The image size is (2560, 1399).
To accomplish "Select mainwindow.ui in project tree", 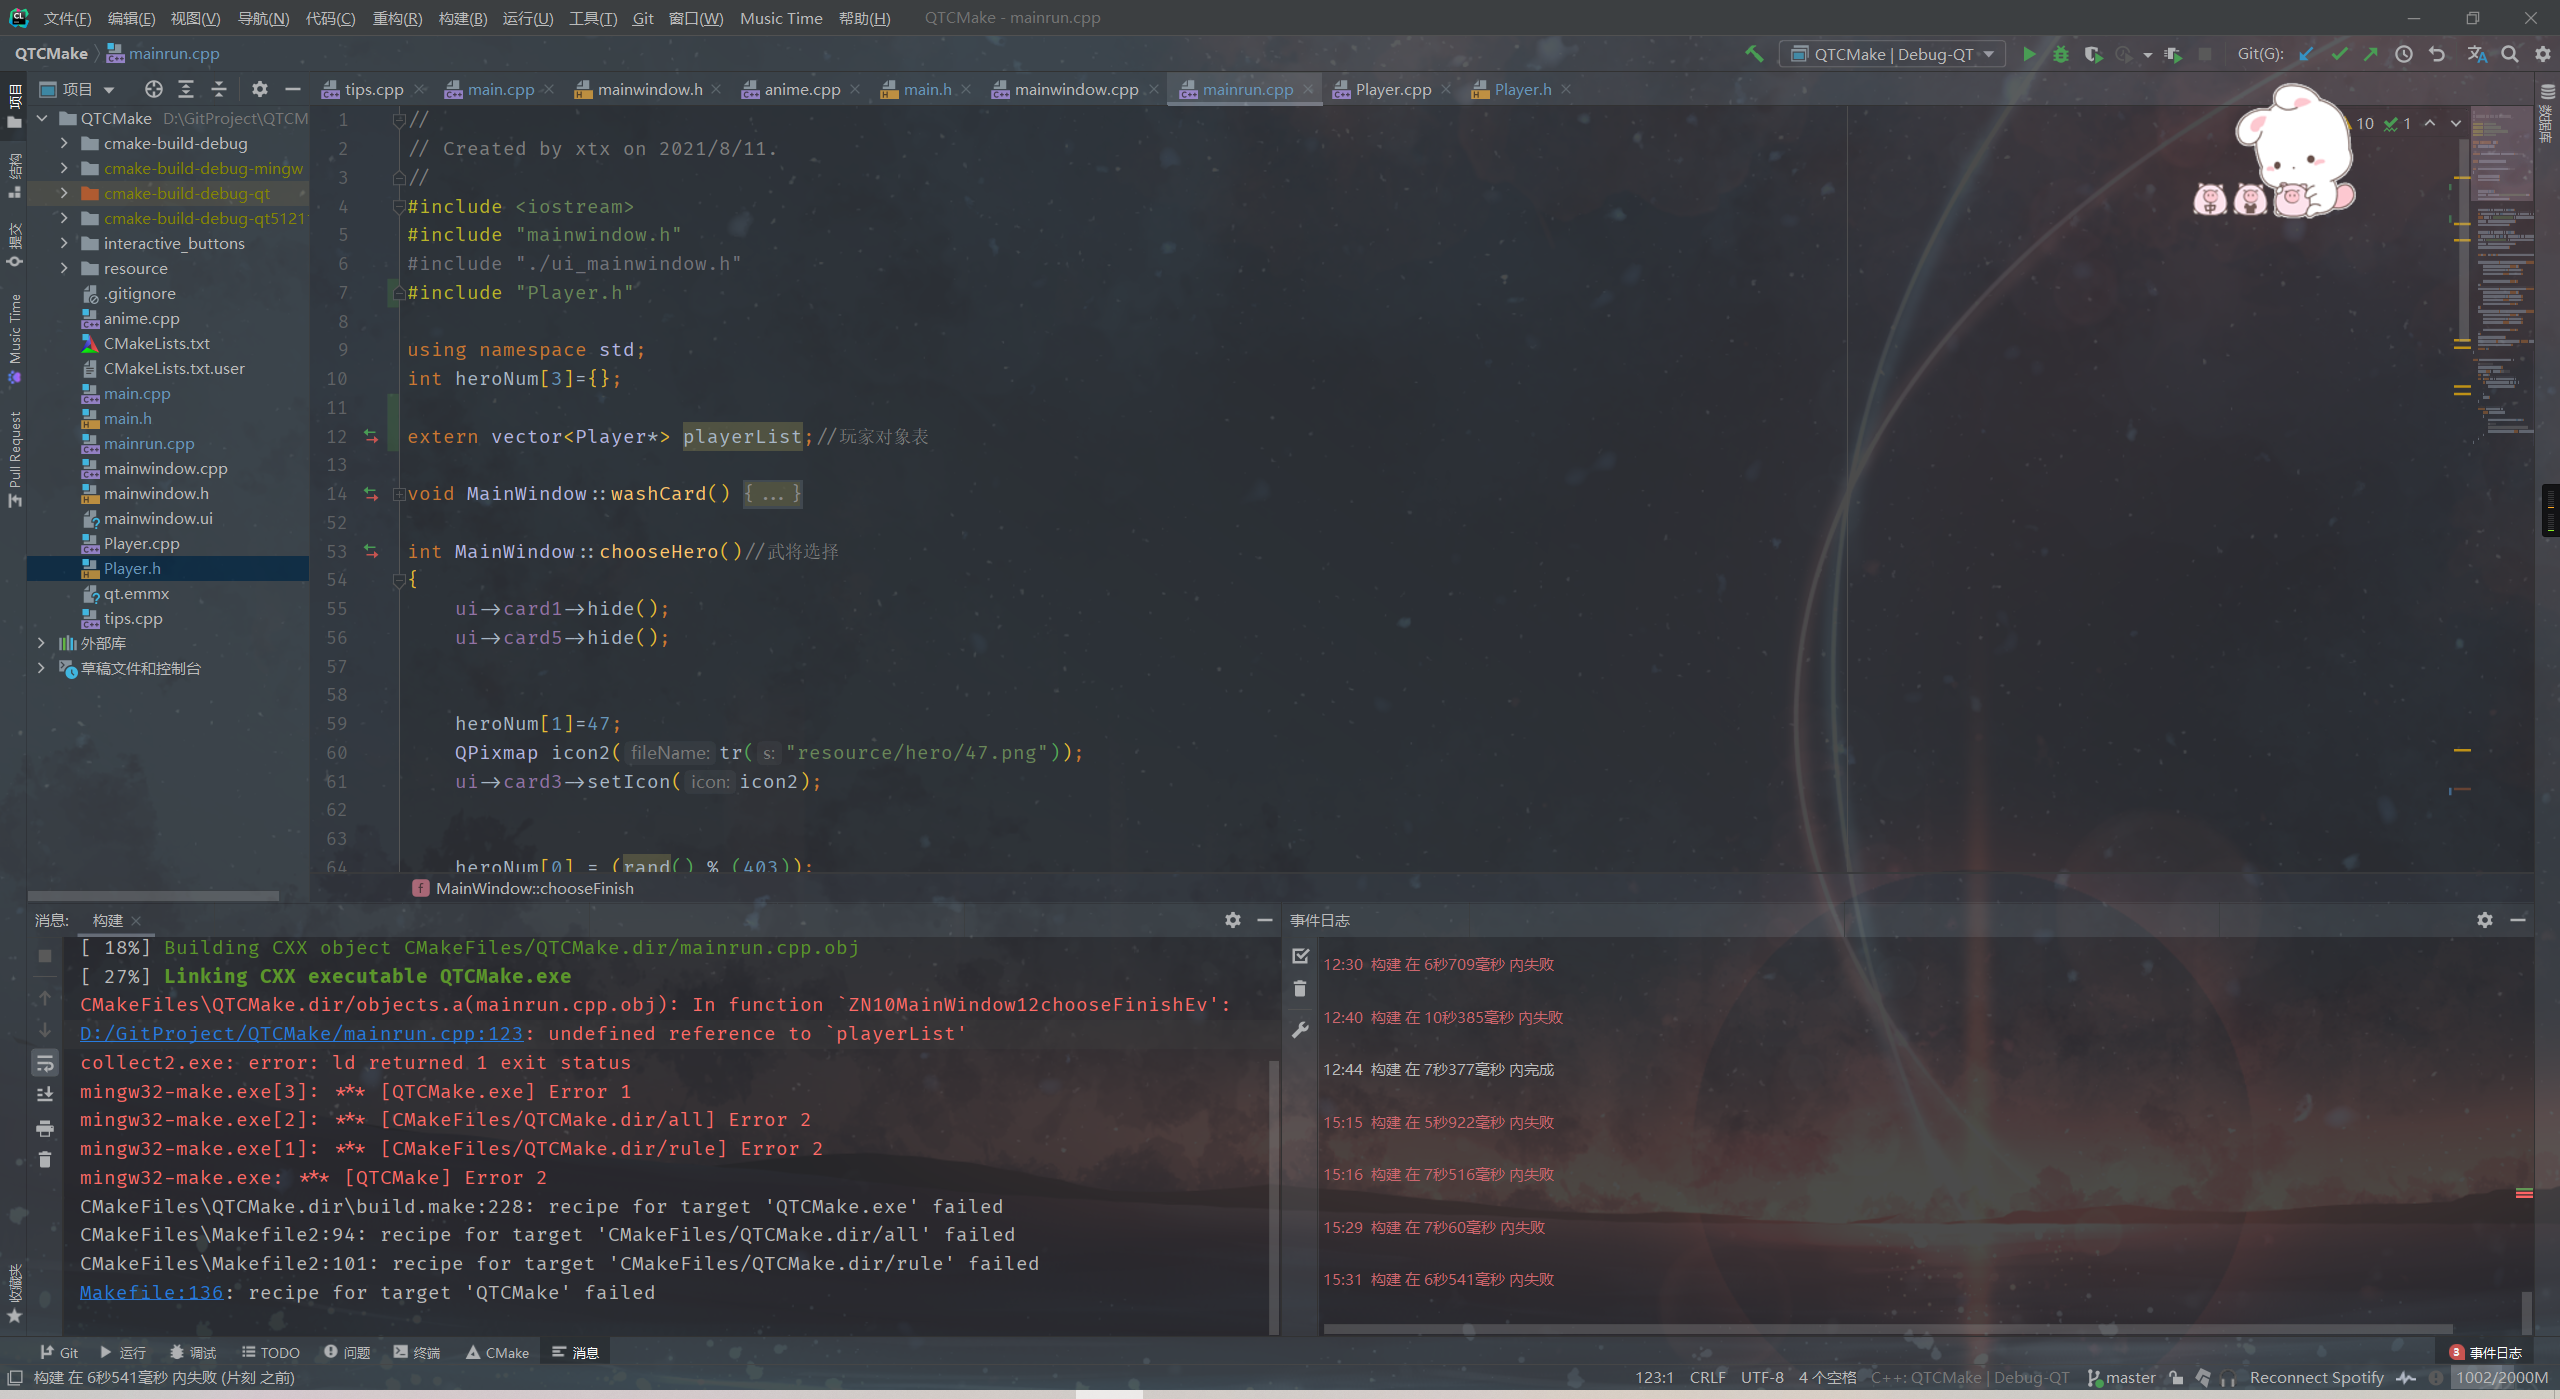I will click(x=158, y=518).
